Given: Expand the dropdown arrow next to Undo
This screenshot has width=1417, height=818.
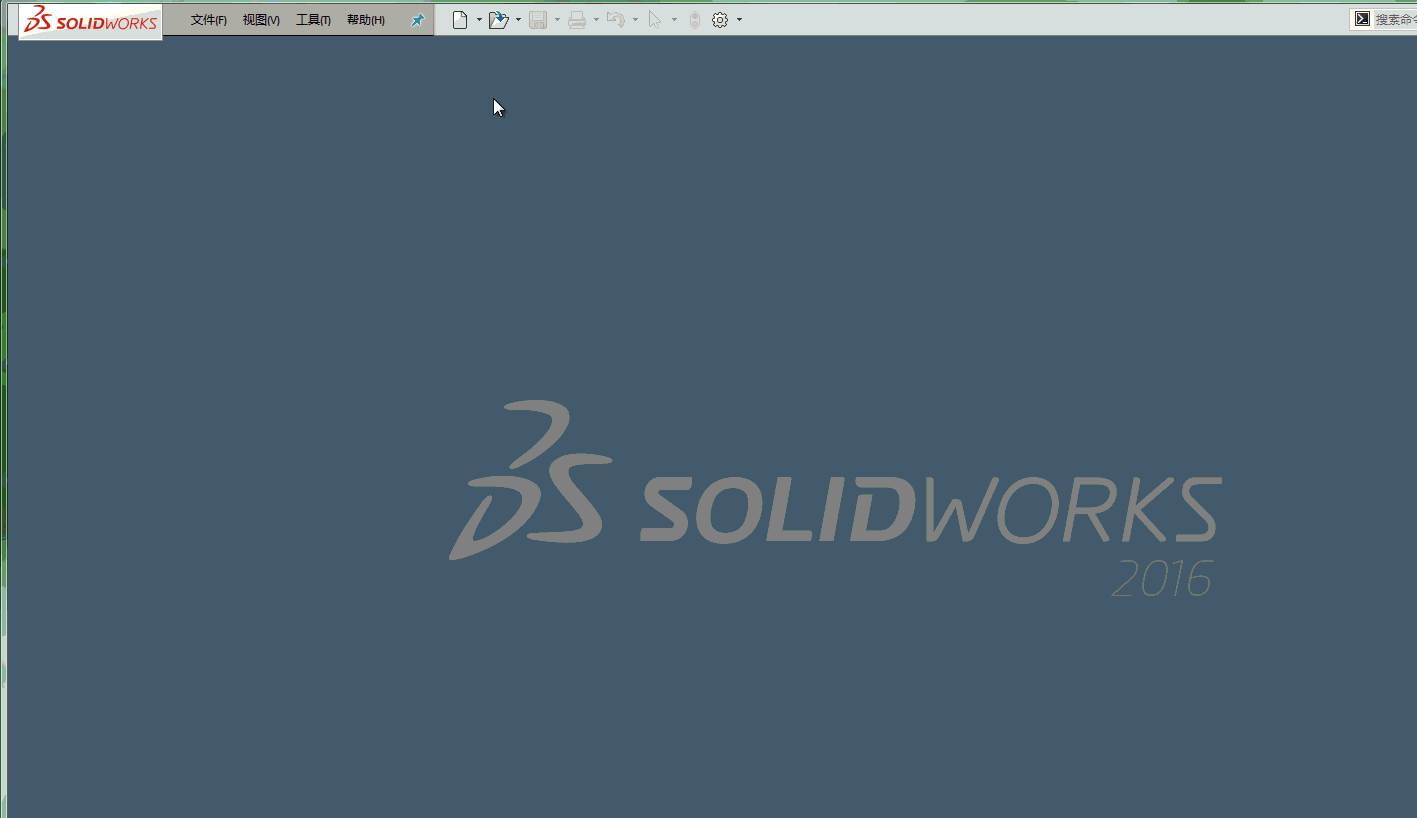Looking at the screenshot, I should point(635,20).
